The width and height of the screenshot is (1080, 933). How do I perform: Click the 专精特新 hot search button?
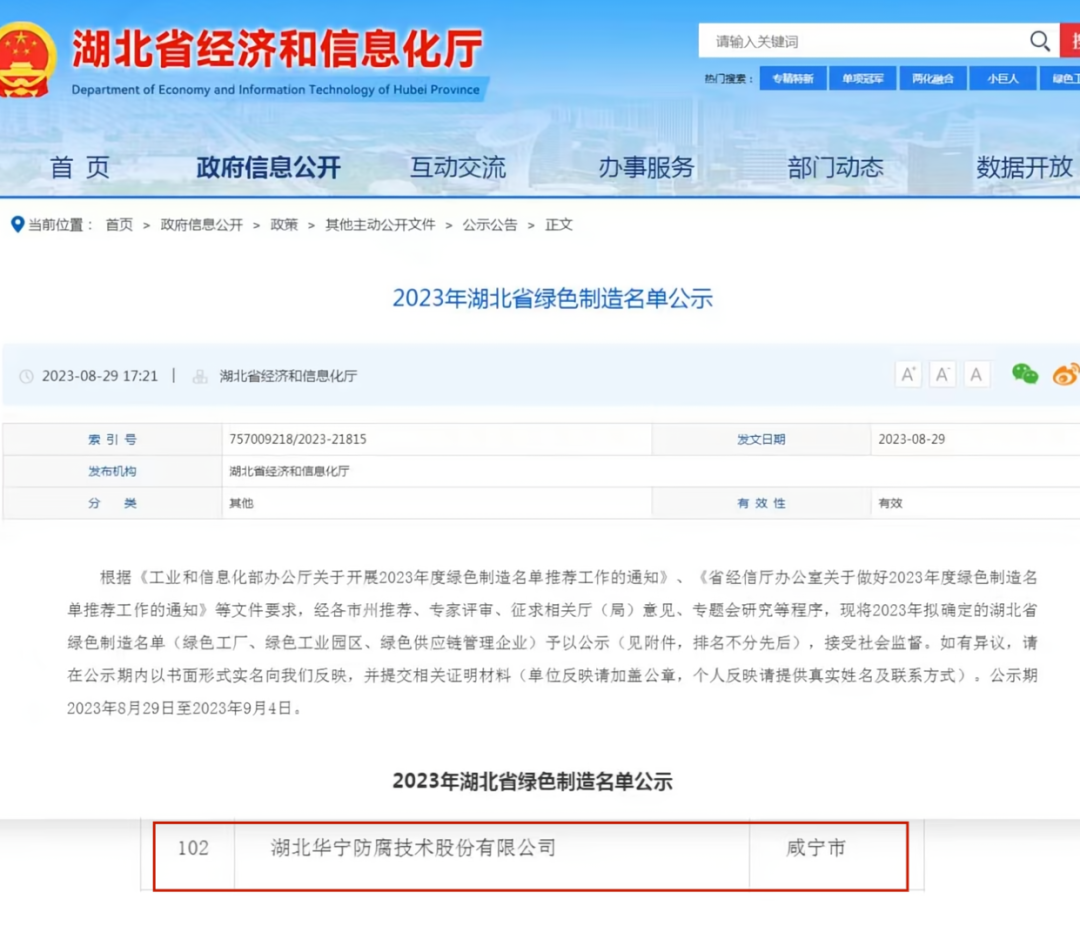point(795,77)
